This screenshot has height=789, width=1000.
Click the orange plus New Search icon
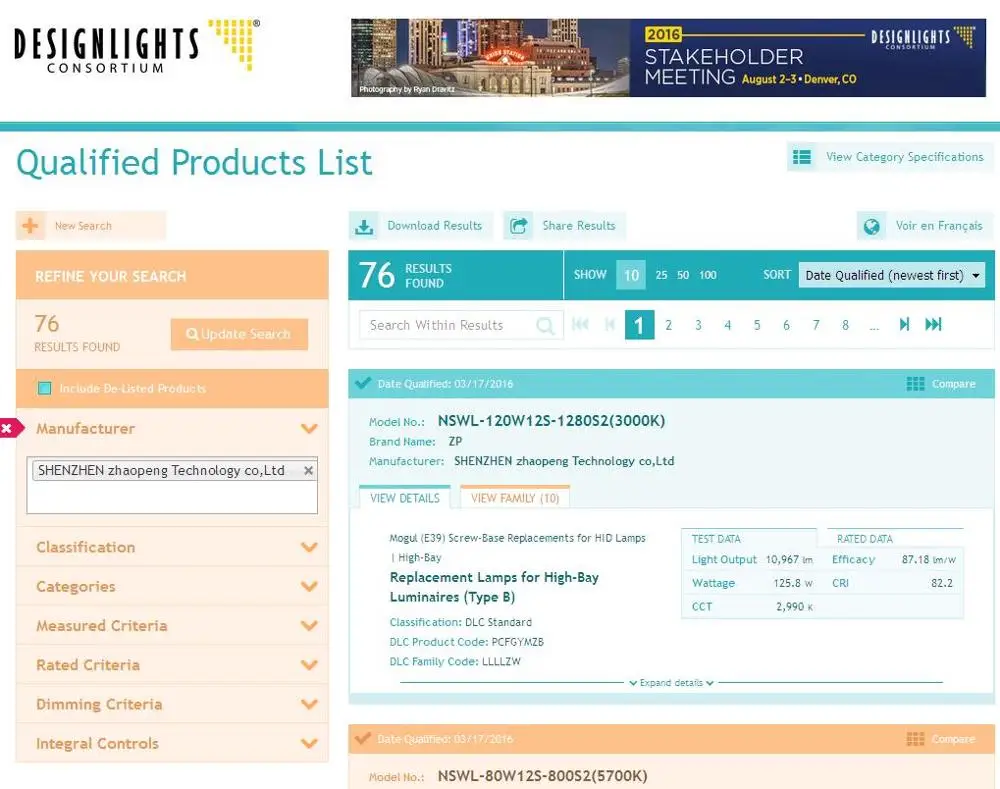tap(30, 226)
